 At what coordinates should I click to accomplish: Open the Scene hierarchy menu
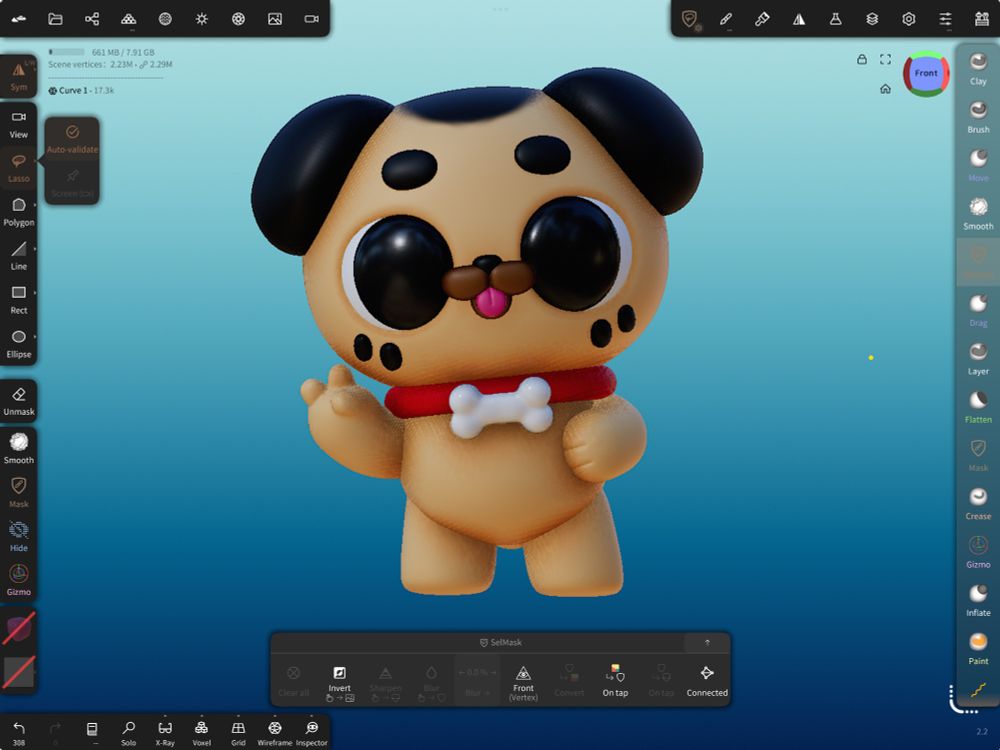tap(92, 19)
